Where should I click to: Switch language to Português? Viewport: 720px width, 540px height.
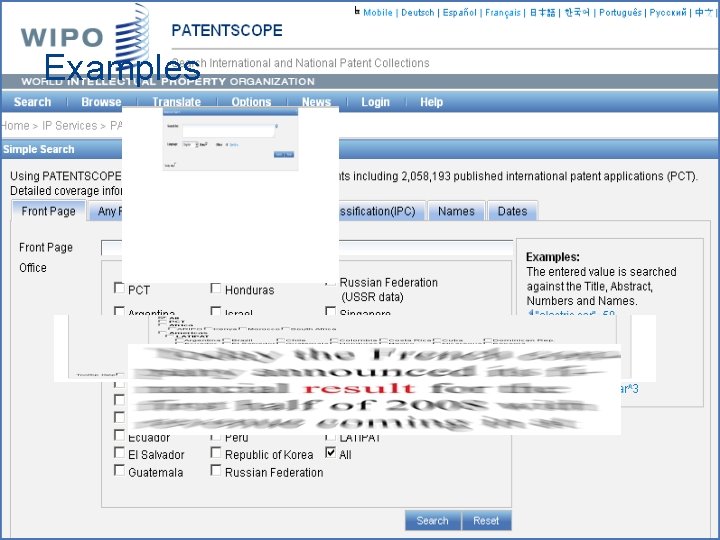click(x=620, y=13)
